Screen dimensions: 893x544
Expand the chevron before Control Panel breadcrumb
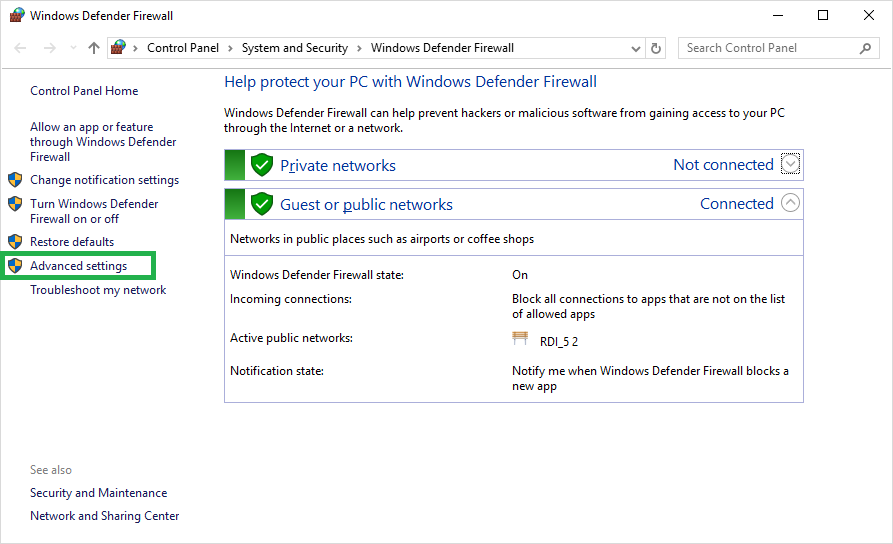coord(136,48)
